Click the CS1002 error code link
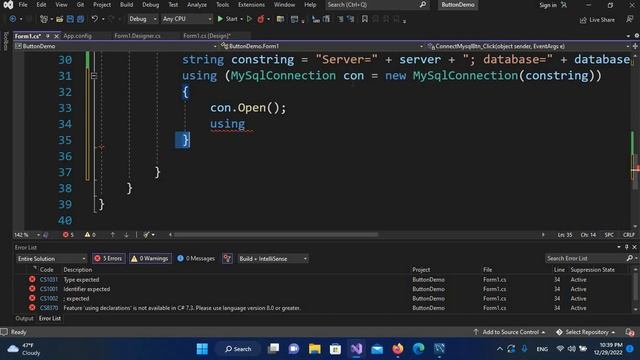The height and width of the screenshot is (360, 640). (49, 298)
